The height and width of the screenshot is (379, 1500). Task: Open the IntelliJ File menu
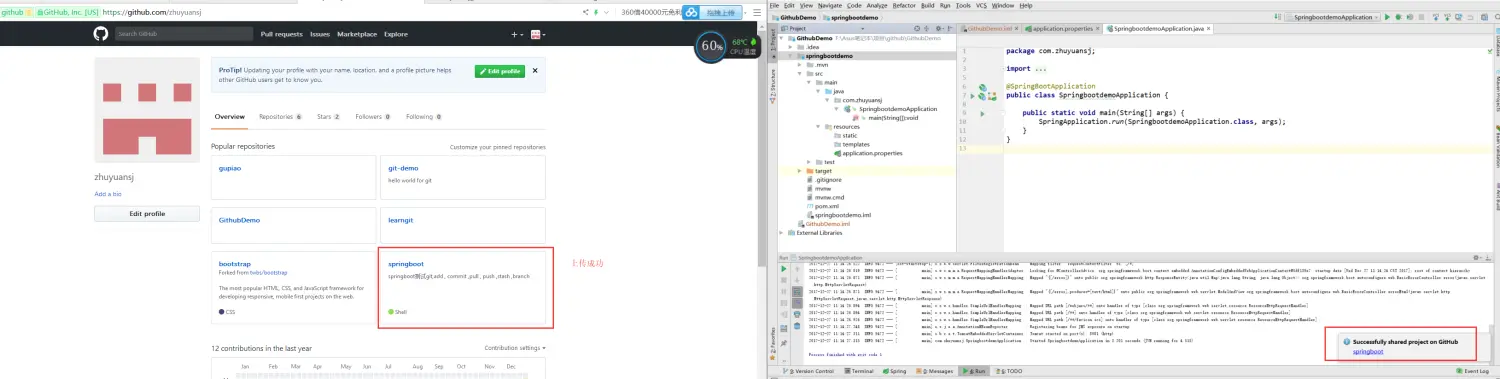click(775, 5)
